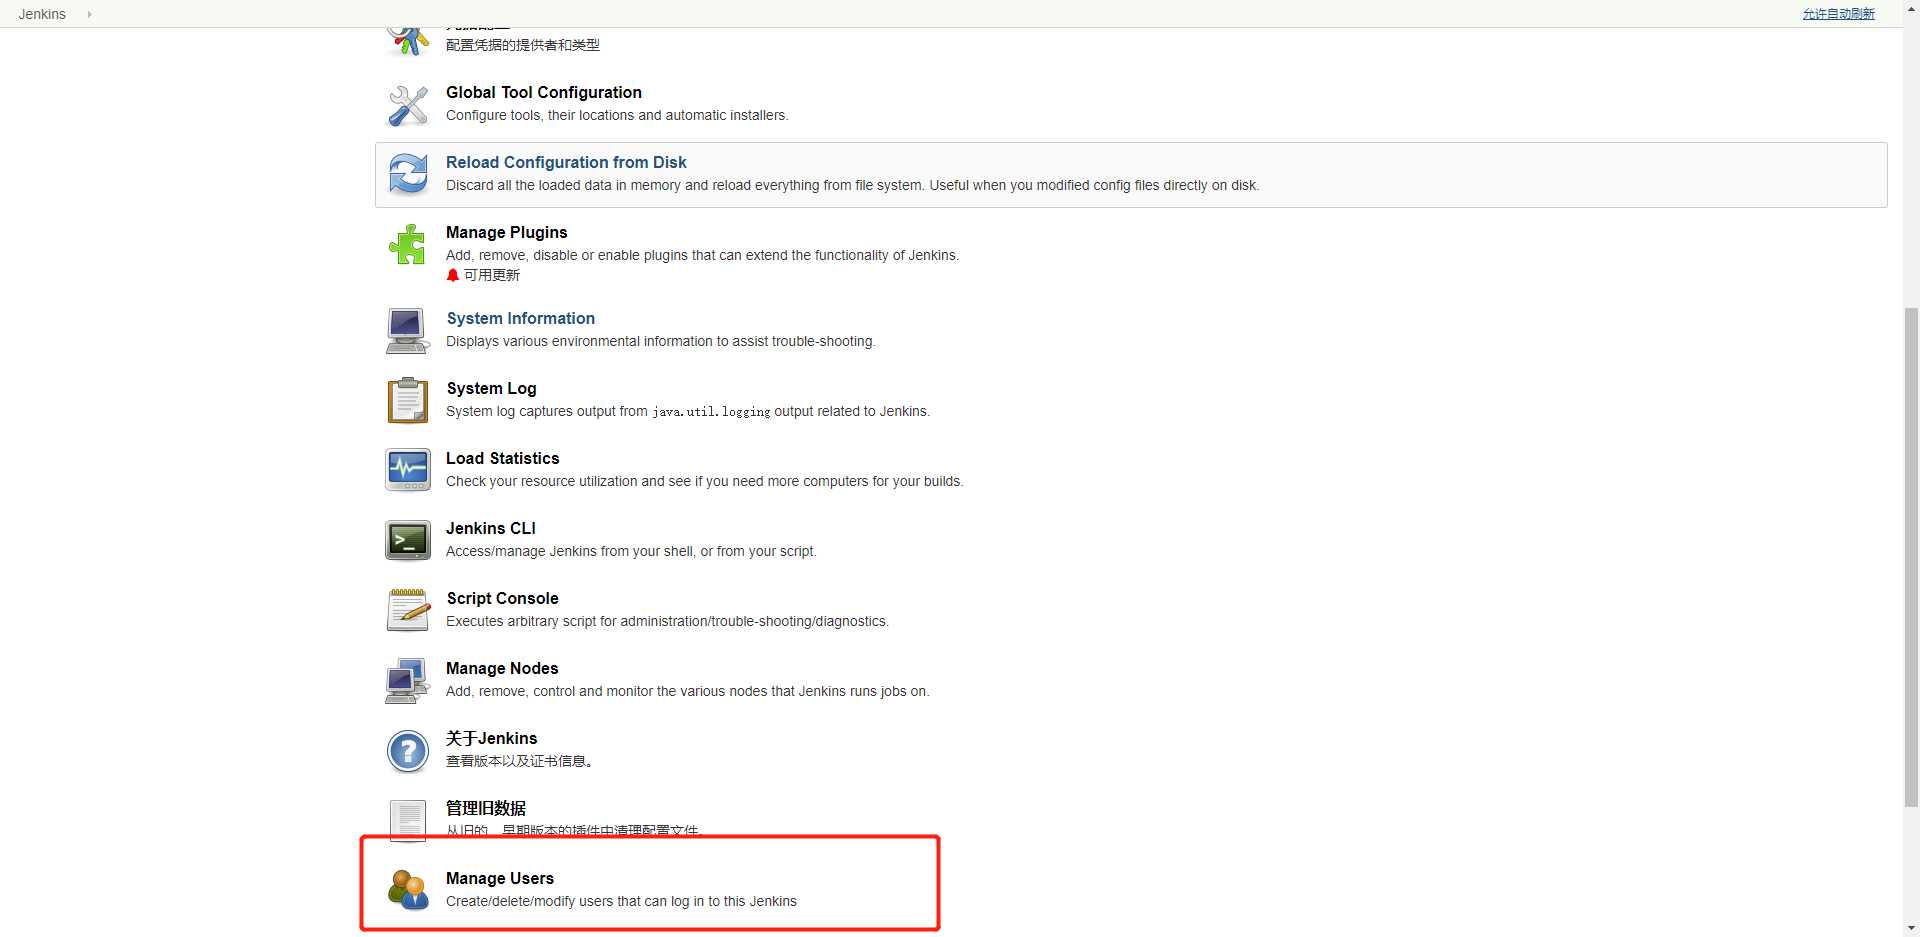Click the Manage Users people icon

(408, 890)
